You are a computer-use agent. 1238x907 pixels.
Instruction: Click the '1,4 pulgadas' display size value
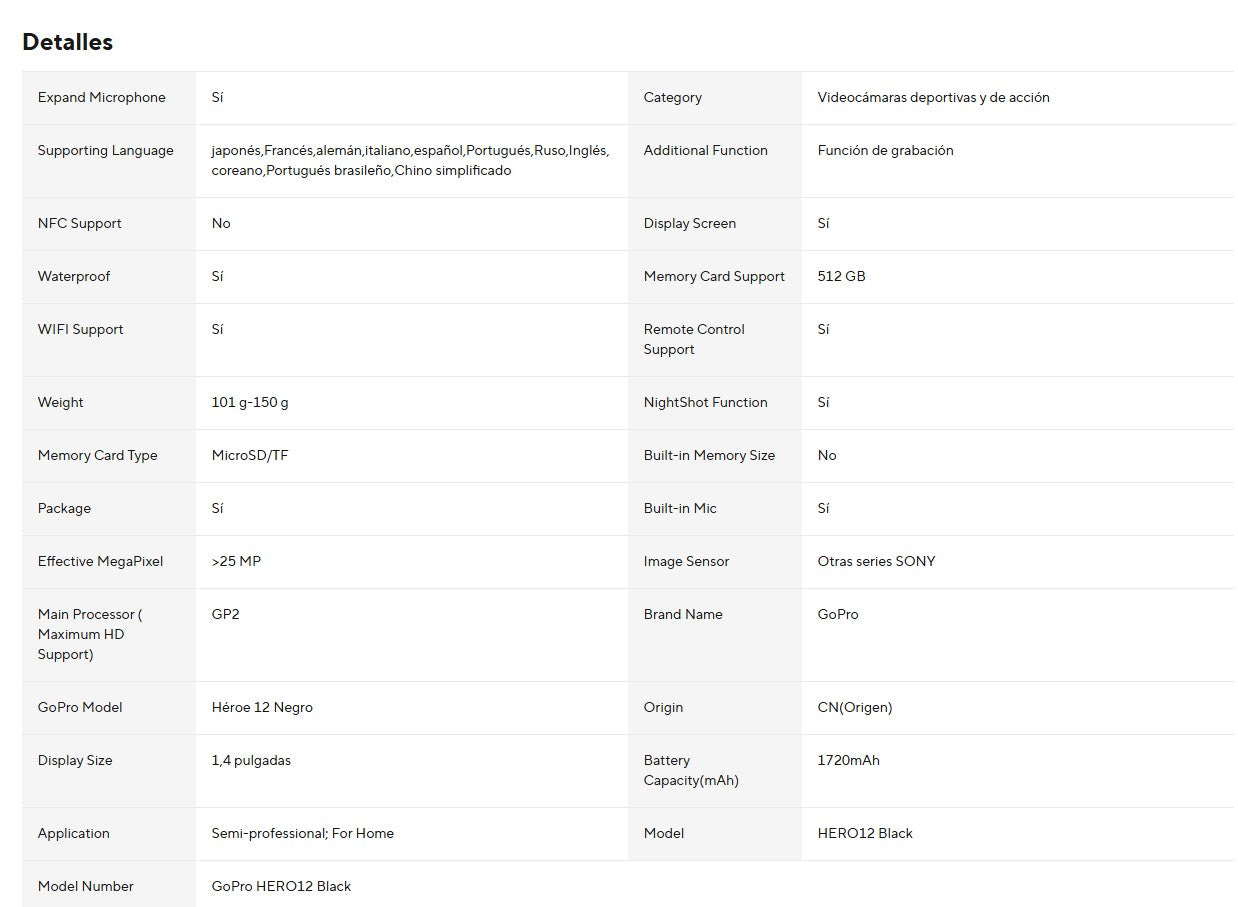pyautogui.click(x=251, y=760)
